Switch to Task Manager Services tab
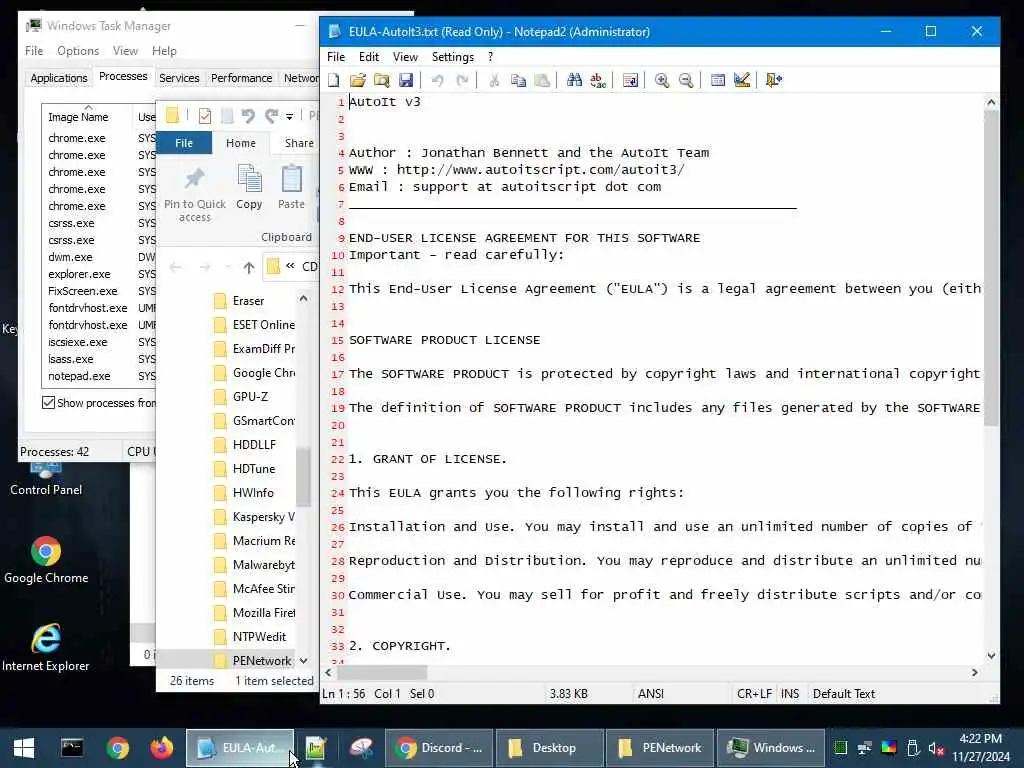The width and height of the screenshot is (1024, 768). [x=179, y=78]
